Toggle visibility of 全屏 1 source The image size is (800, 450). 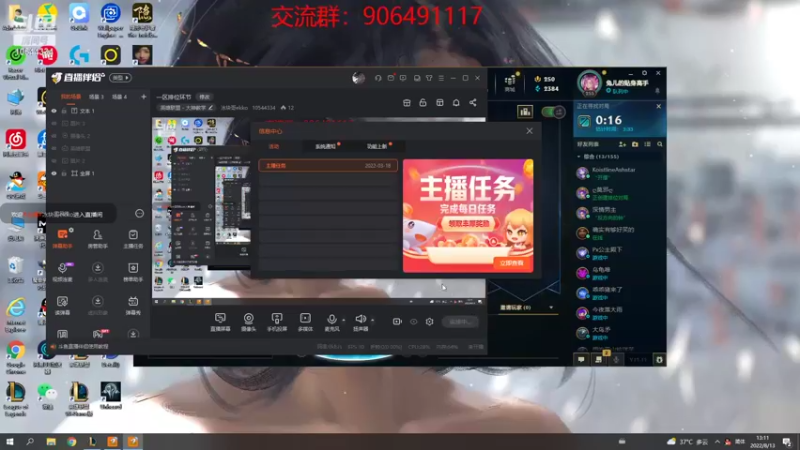(x=54, y=173)
